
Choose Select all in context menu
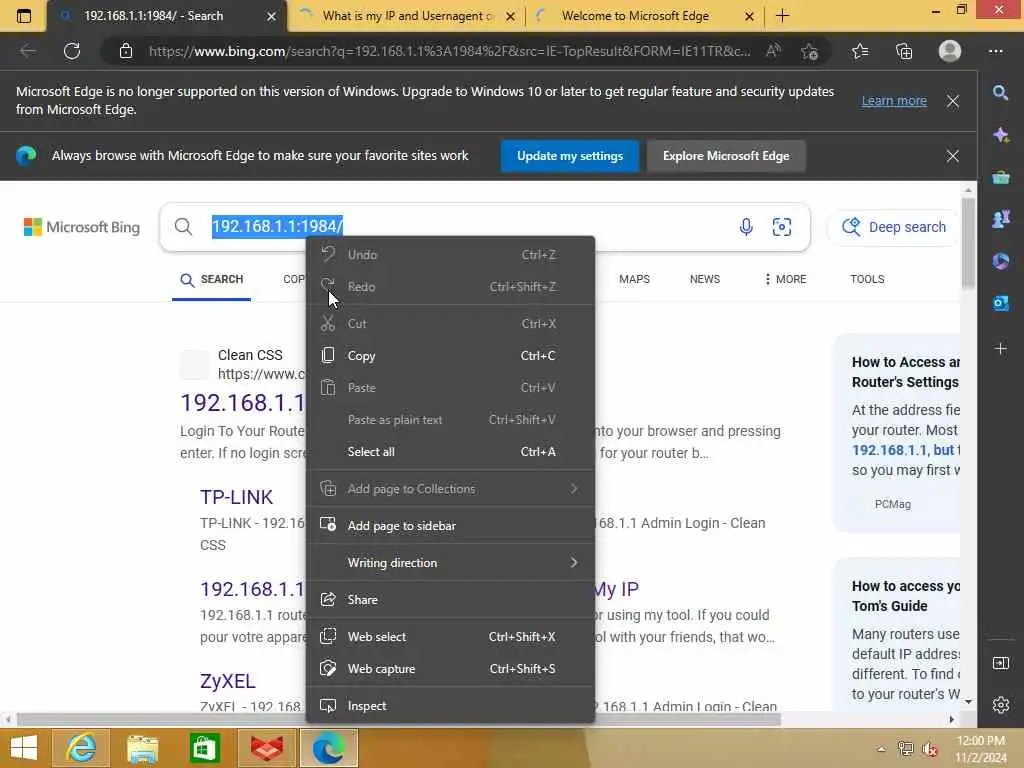[x=451, y=451]
